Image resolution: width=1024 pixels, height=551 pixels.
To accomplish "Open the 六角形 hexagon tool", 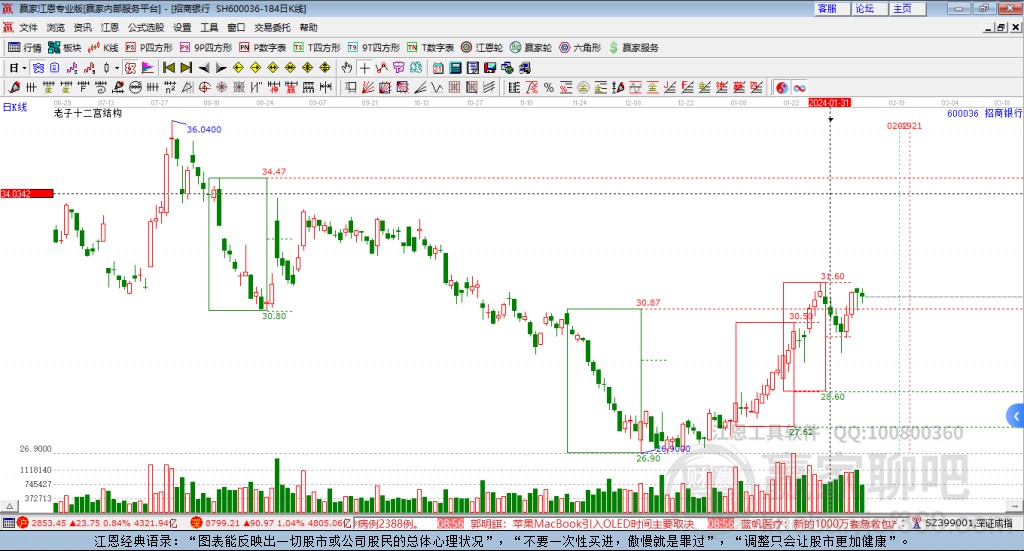I will pos(581,48).
